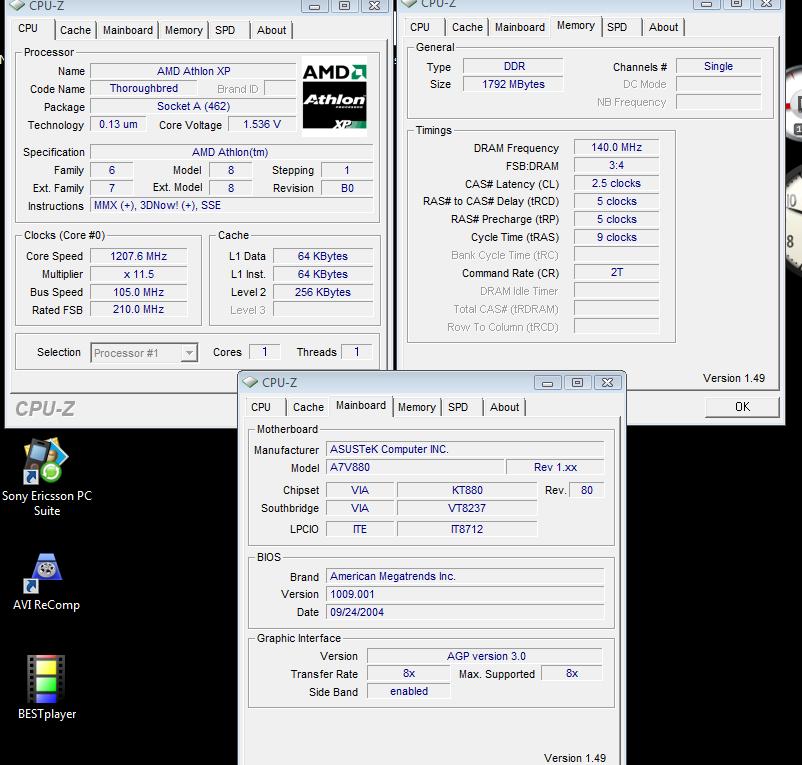Click Side Band value enabled
The image size is (802, 765).
click(409, 691)
